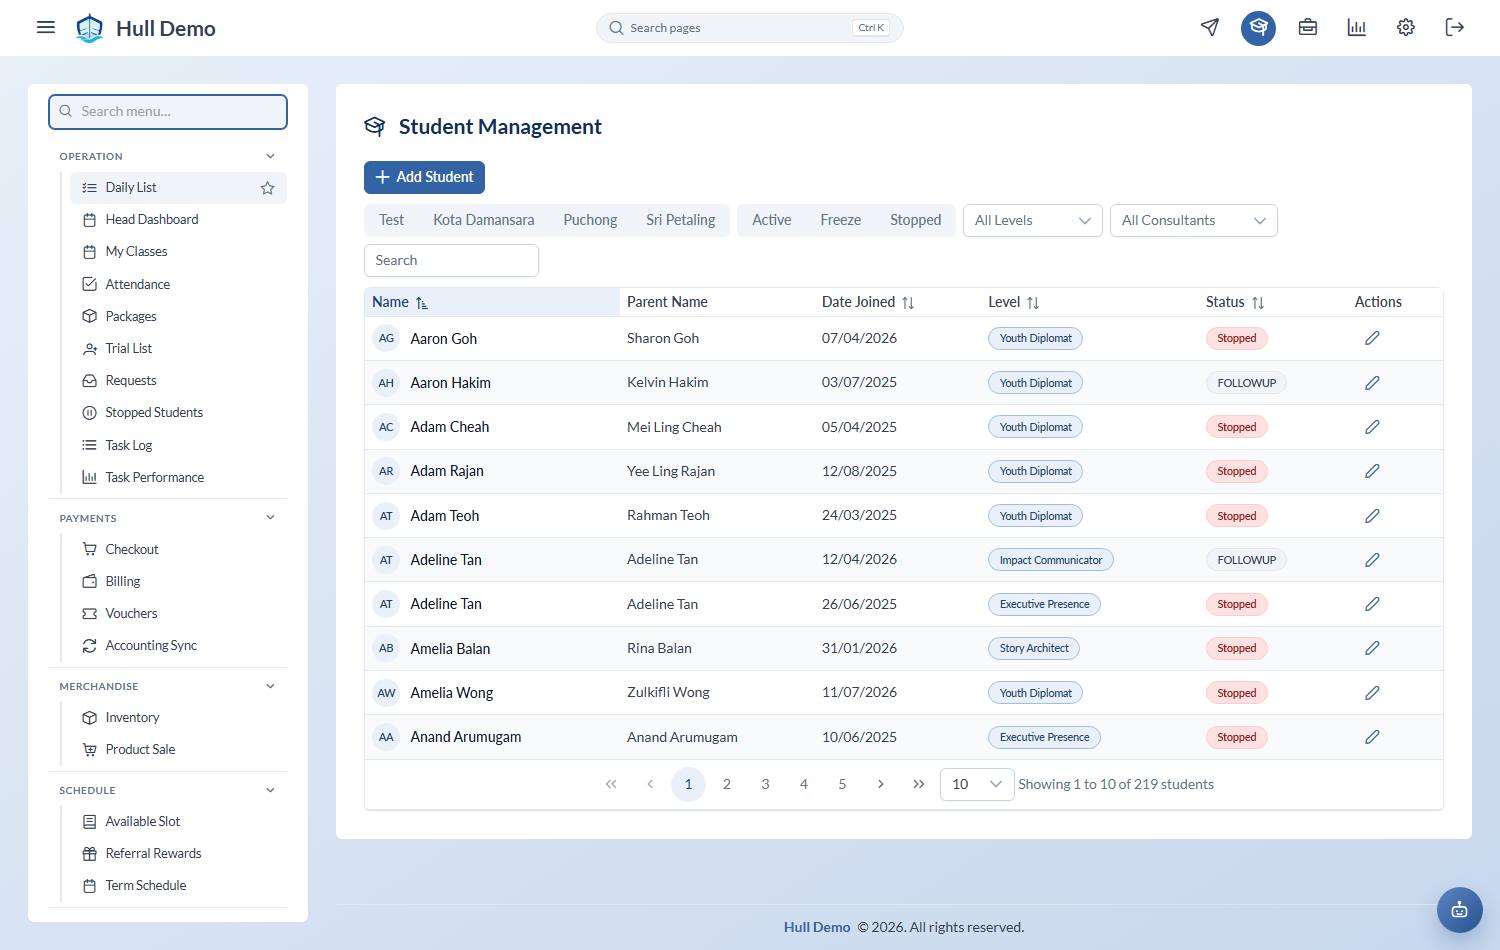Open the settings gear icon
This screenshot has height=950, width=1500.
pyautogui.click(x=1406, y=27)
